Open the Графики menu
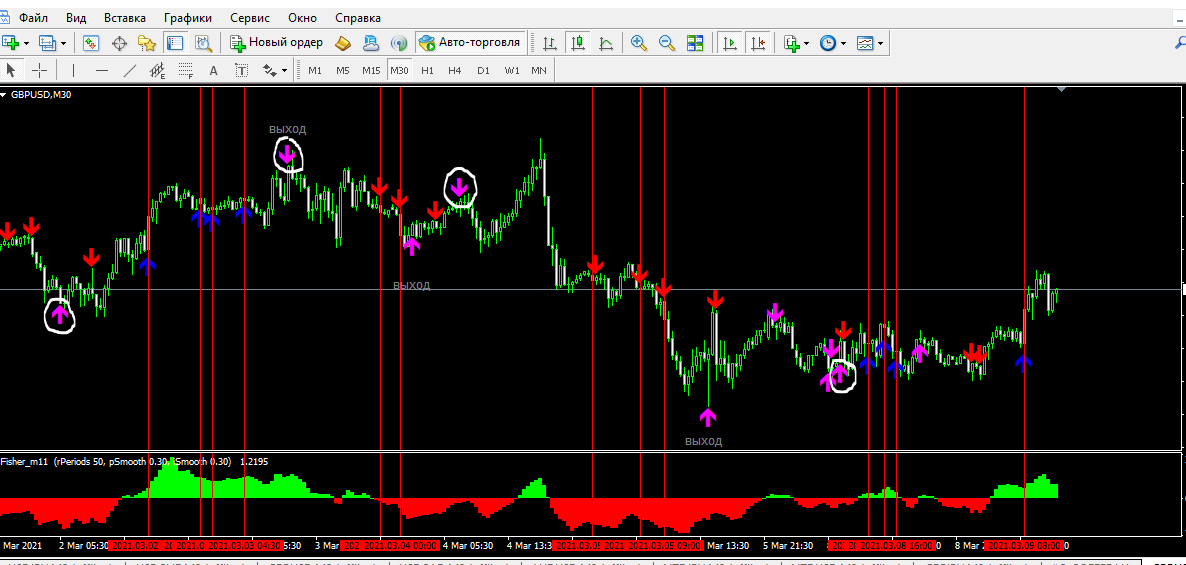The image size is (1186, 565). point(188,18)
